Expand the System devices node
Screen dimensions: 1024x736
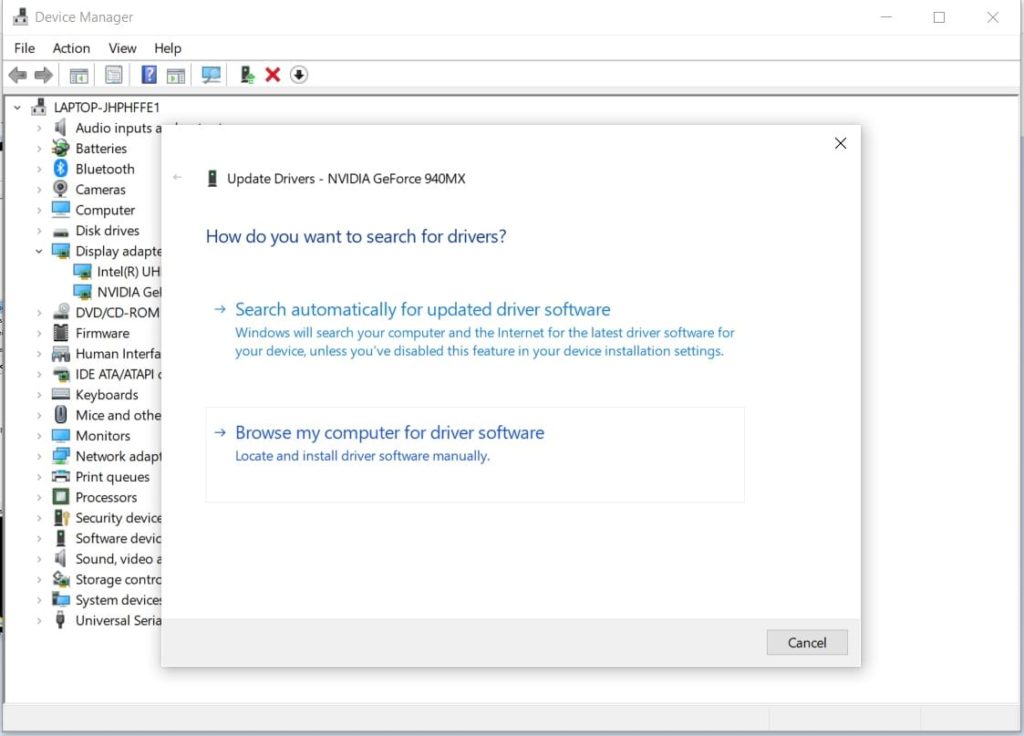click(x=39, y=600)
